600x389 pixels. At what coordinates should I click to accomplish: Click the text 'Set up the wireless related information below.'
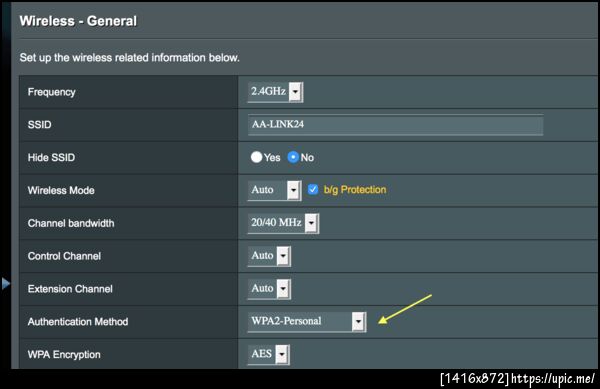[x=129, y=58]
